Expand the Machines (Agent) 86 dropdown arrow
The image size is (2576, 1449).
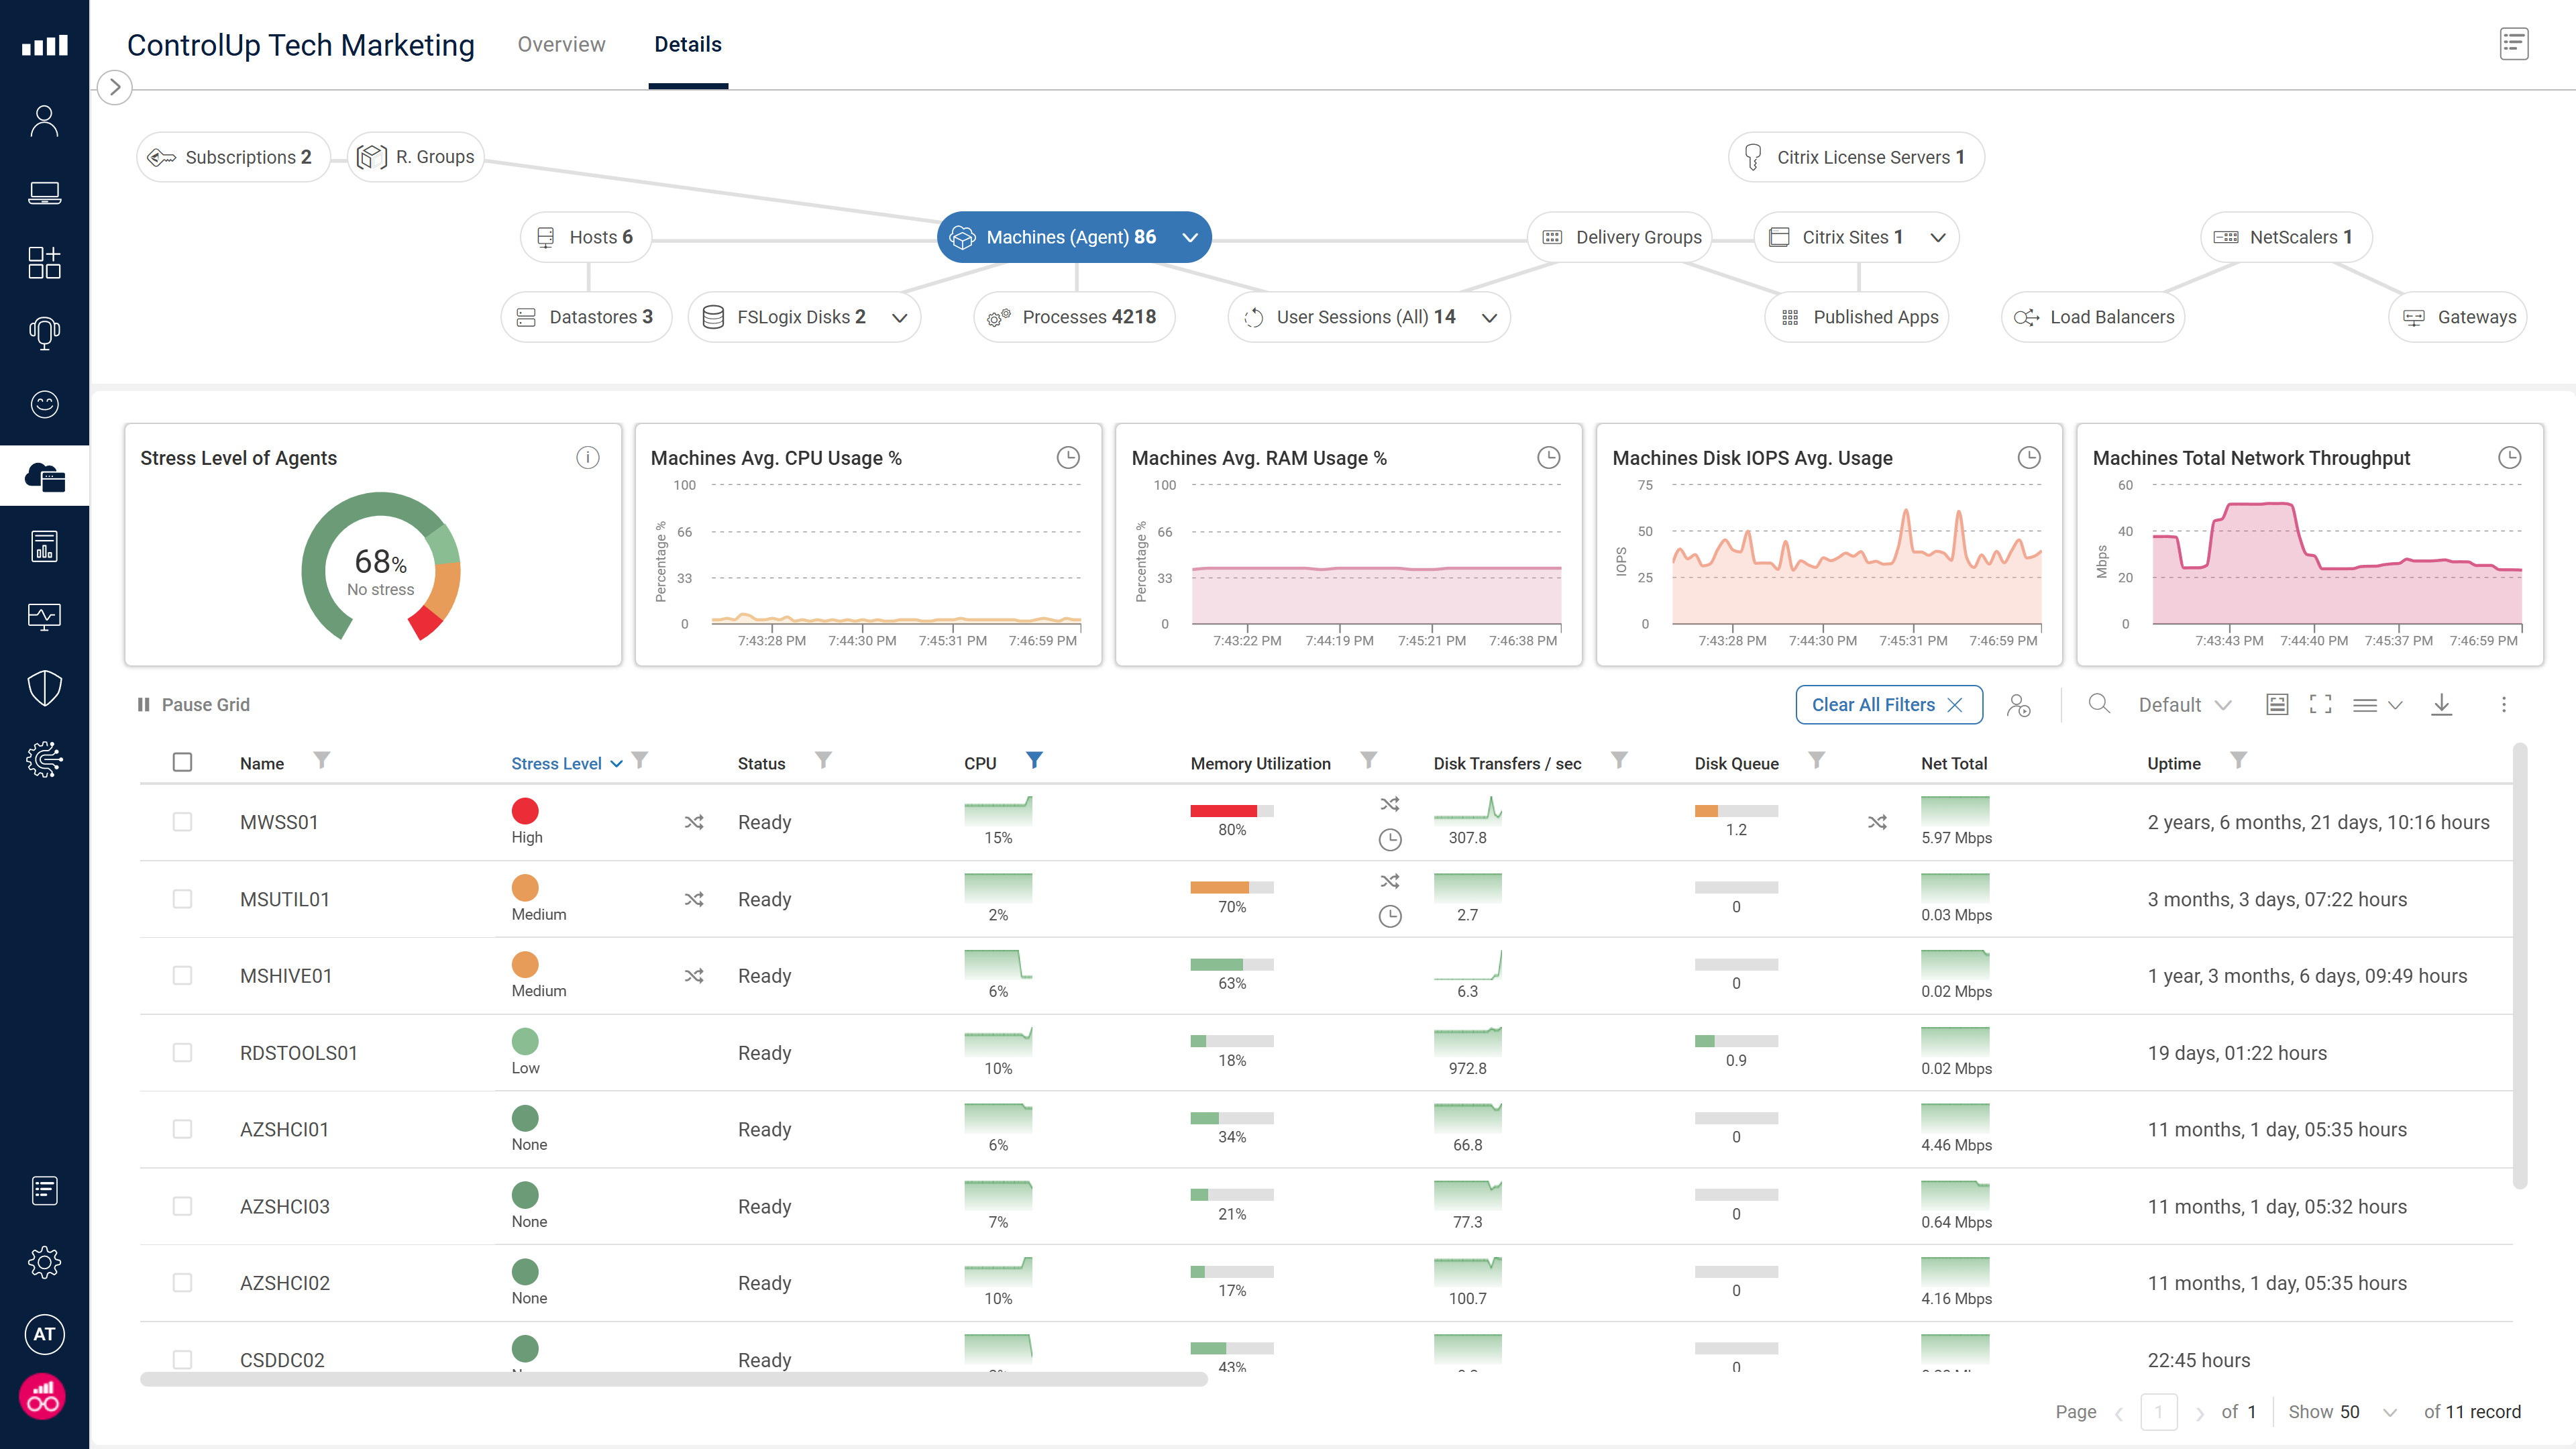tap(1190, 237)
